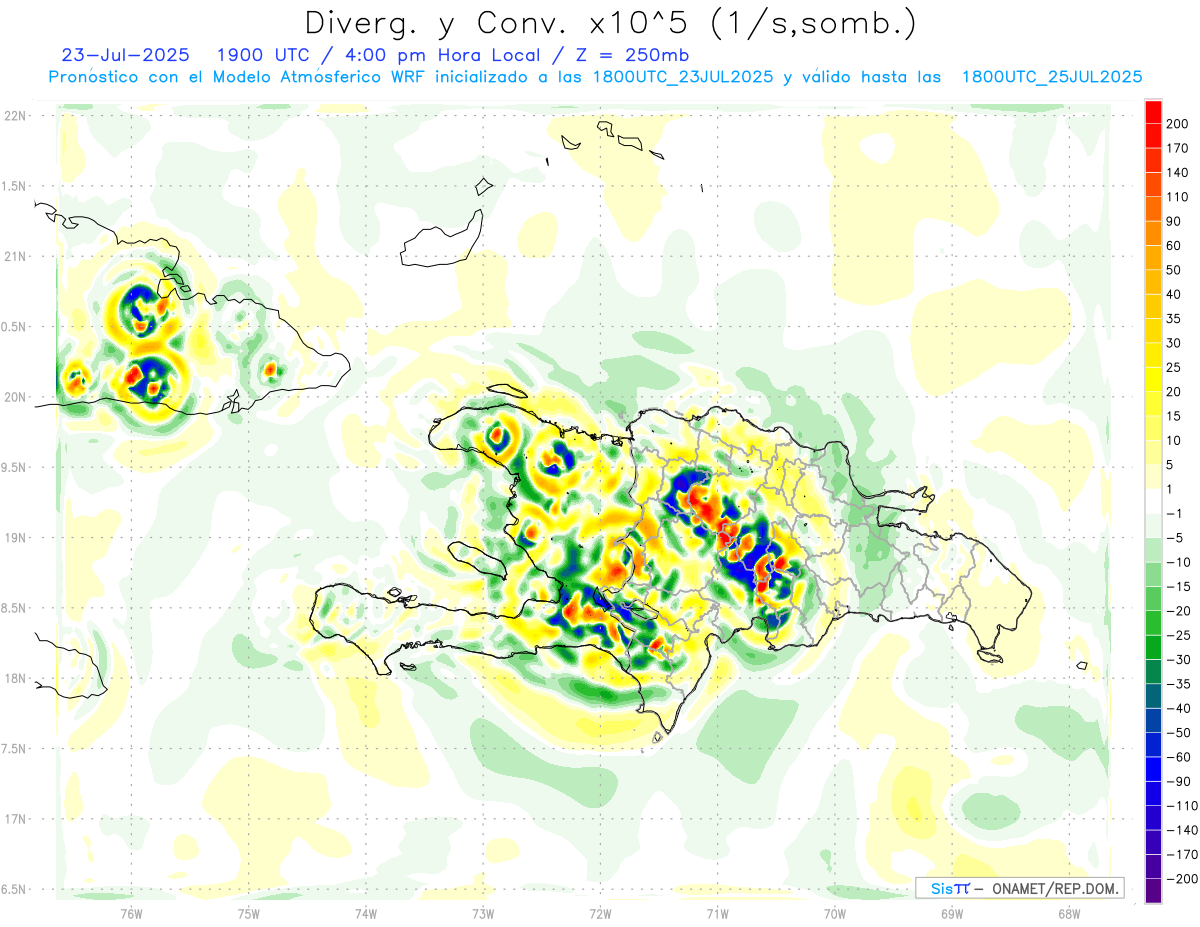Viewport: 1200px width, 927px height.
Task: Click the colorbar value '-20'
Action: pyautogui.click(x=1178, y=611)
